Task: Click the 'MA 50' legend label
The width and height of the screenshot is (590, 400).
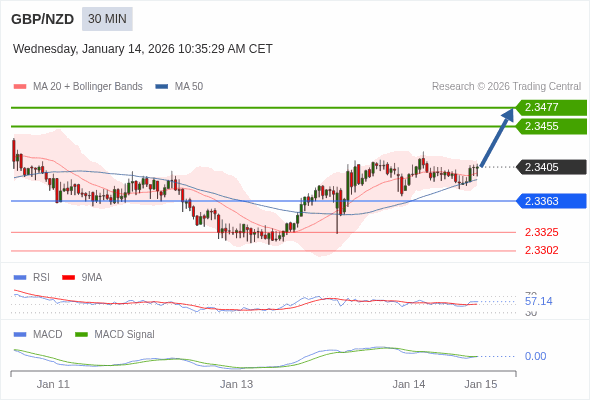Action: click(x=189, y=87)
